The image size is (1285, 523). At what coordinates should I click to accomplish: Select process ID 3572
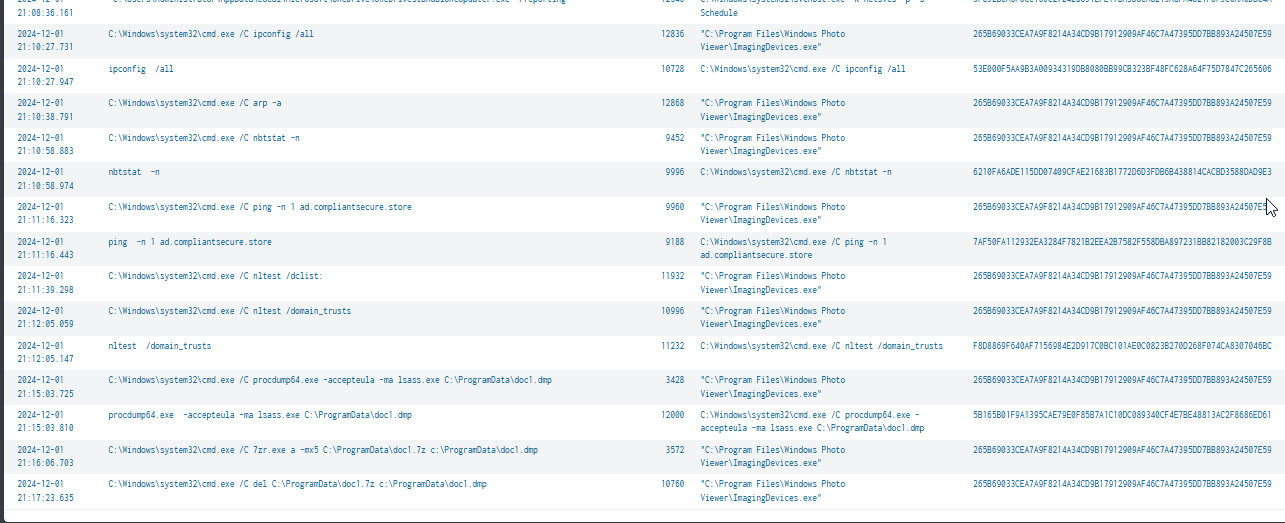pos(675,450)
